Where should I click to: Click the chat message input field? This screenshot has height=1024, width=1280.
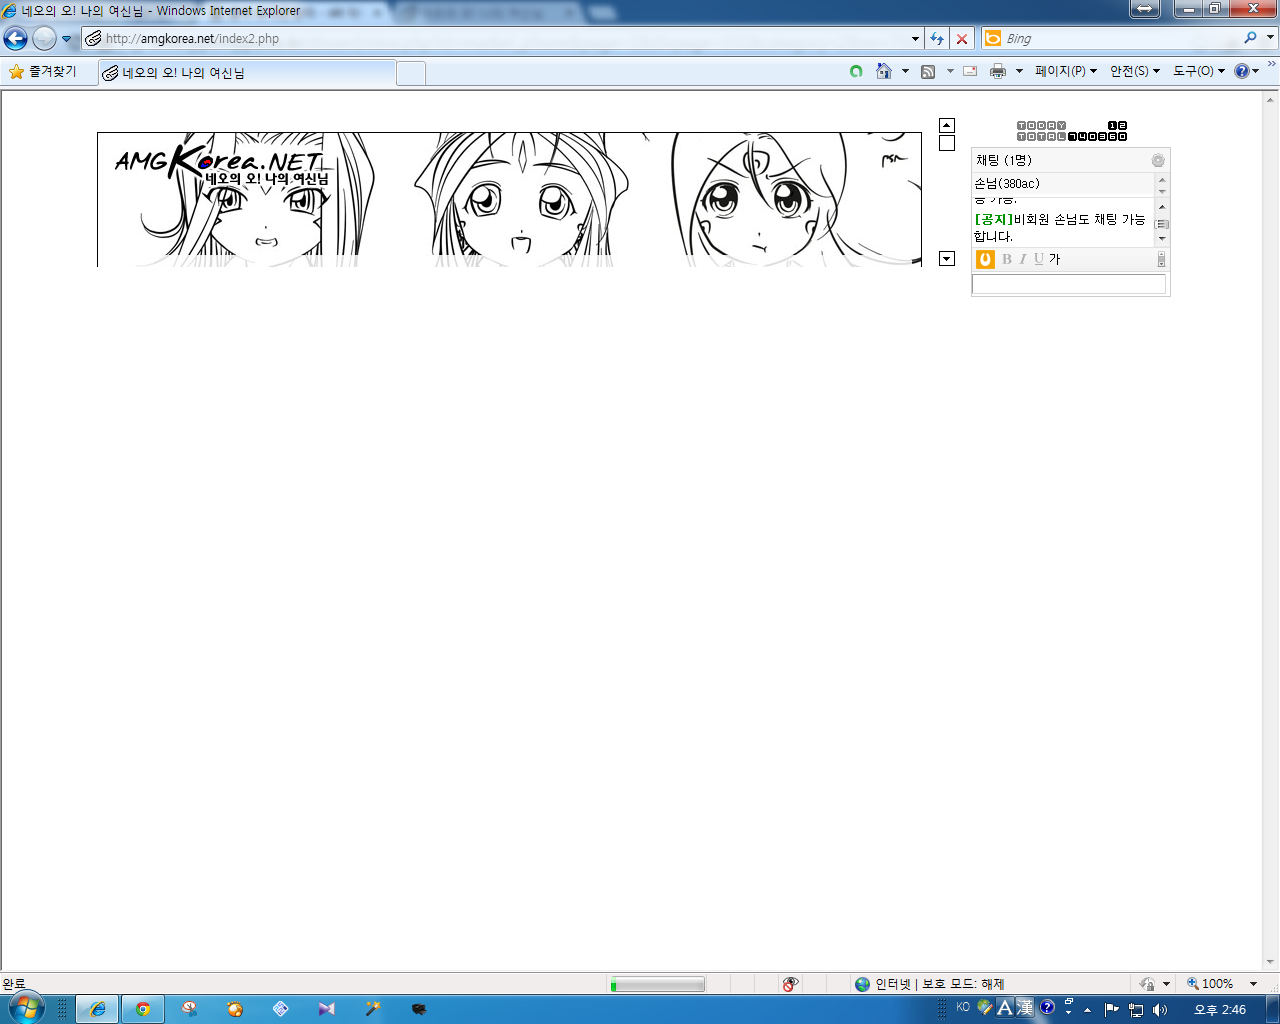(1068, 285)
